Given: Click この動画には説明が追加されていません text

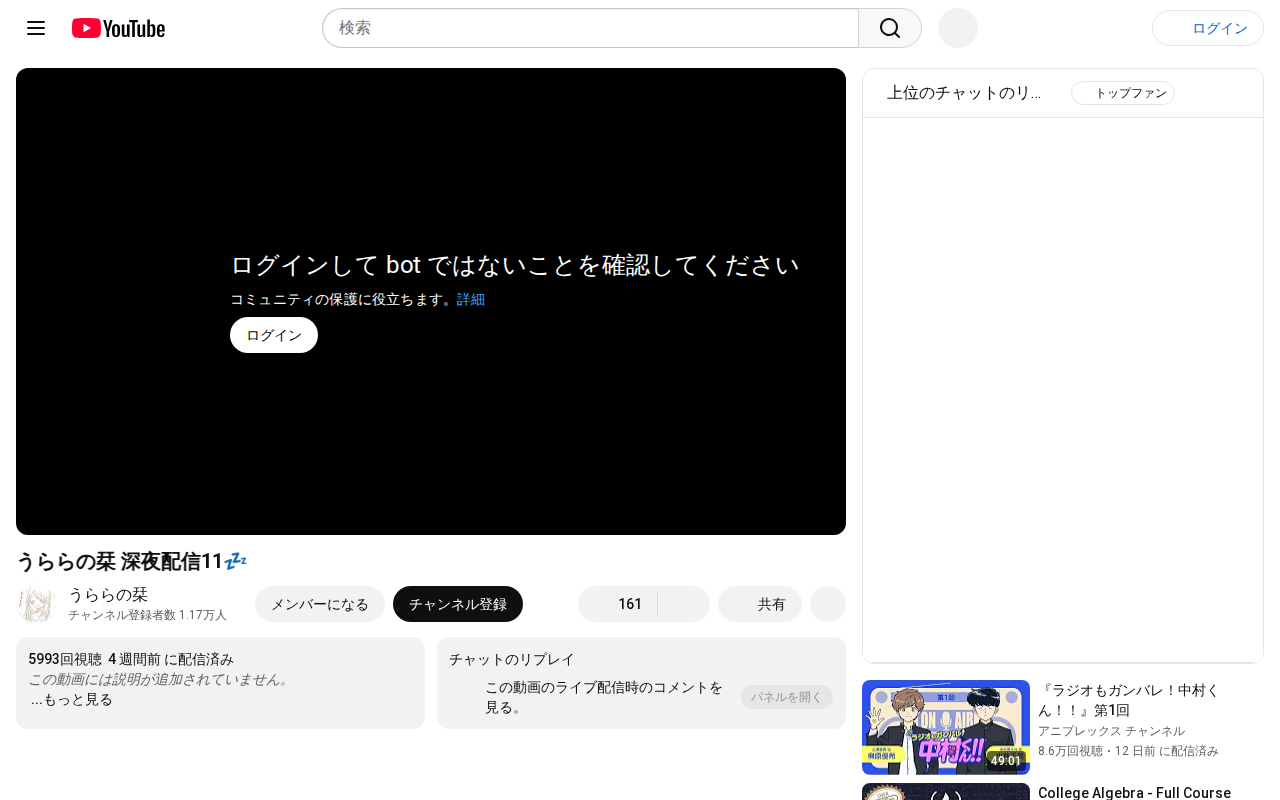Looking at the screenshot, I should point(160,679).
